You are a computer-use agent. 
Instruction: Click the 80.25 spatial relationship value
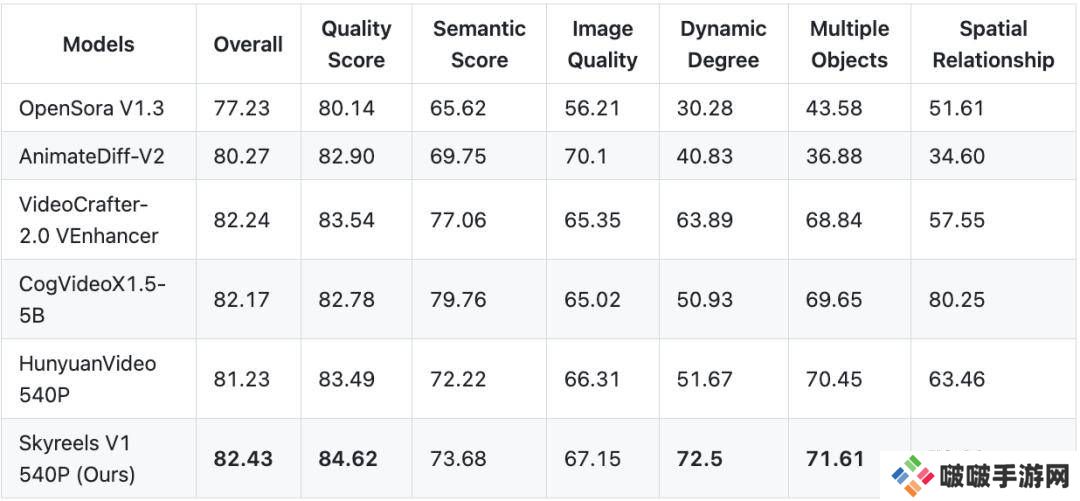(x=957, y=300)
